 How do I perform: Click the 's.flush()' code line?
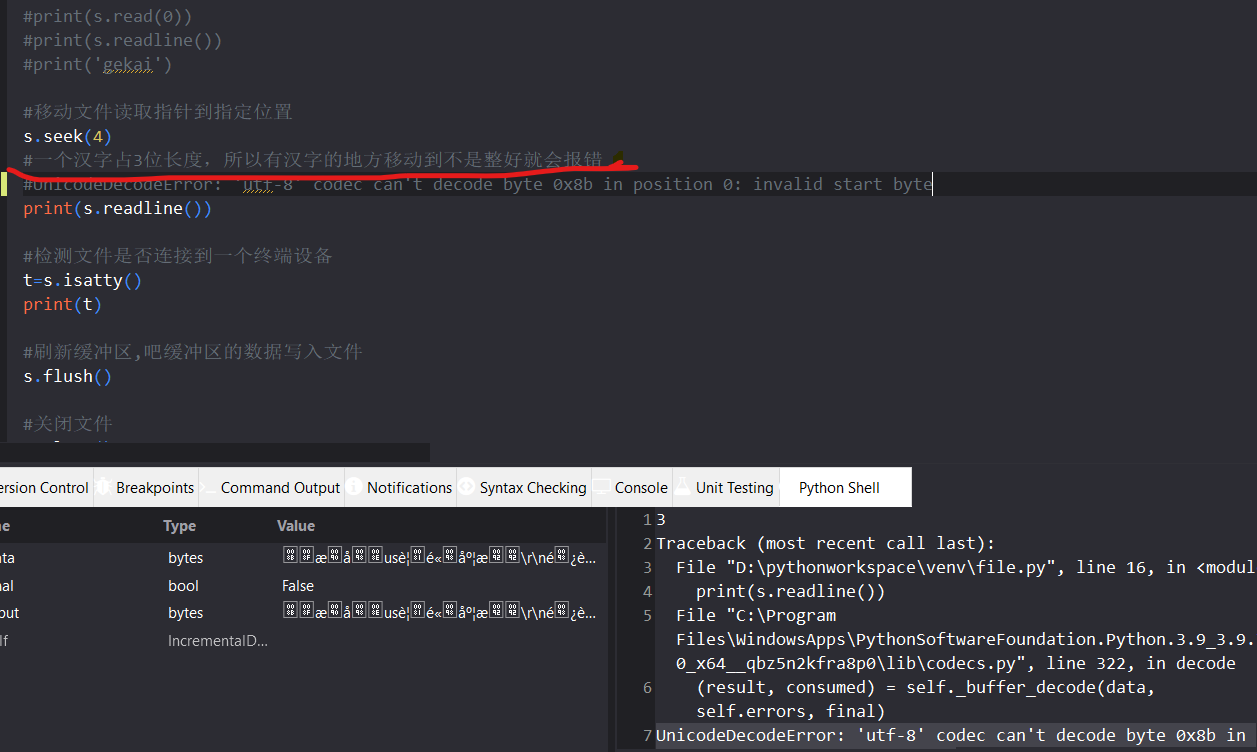tap(68, 376)
